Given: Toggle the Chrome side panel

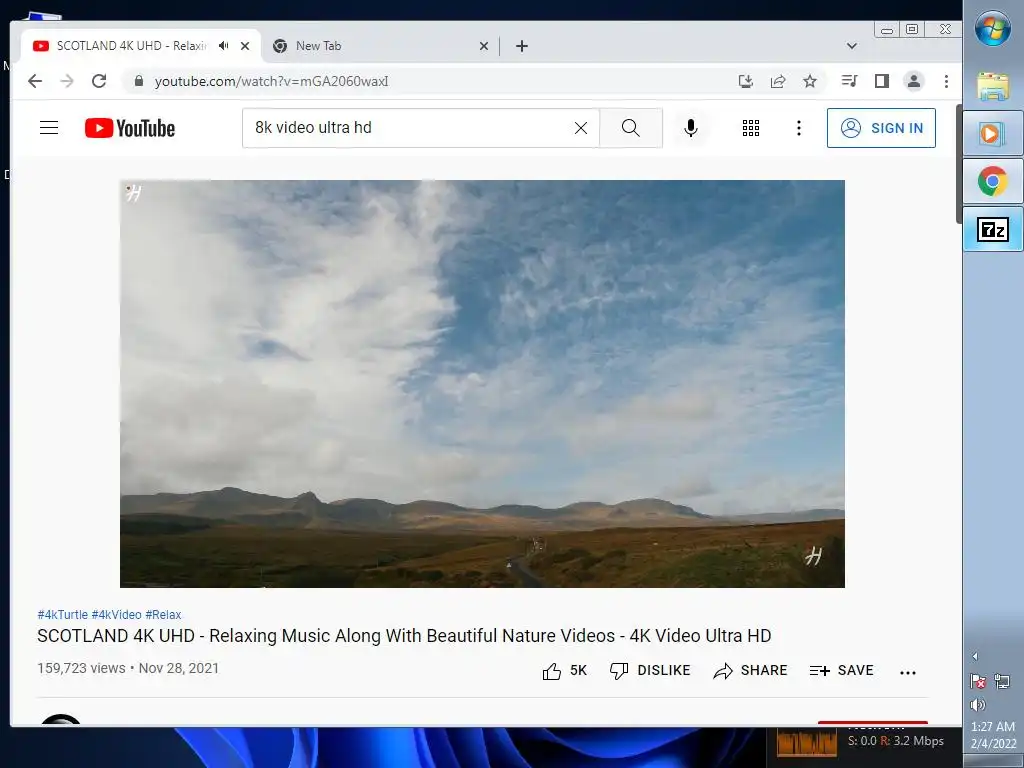Looking at the screenshot, I should coord(882,81).
